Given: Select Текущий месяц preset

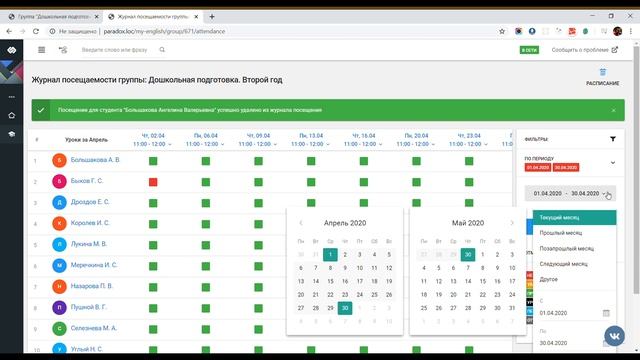Looking at the screenshot, I should click(574, 218).
